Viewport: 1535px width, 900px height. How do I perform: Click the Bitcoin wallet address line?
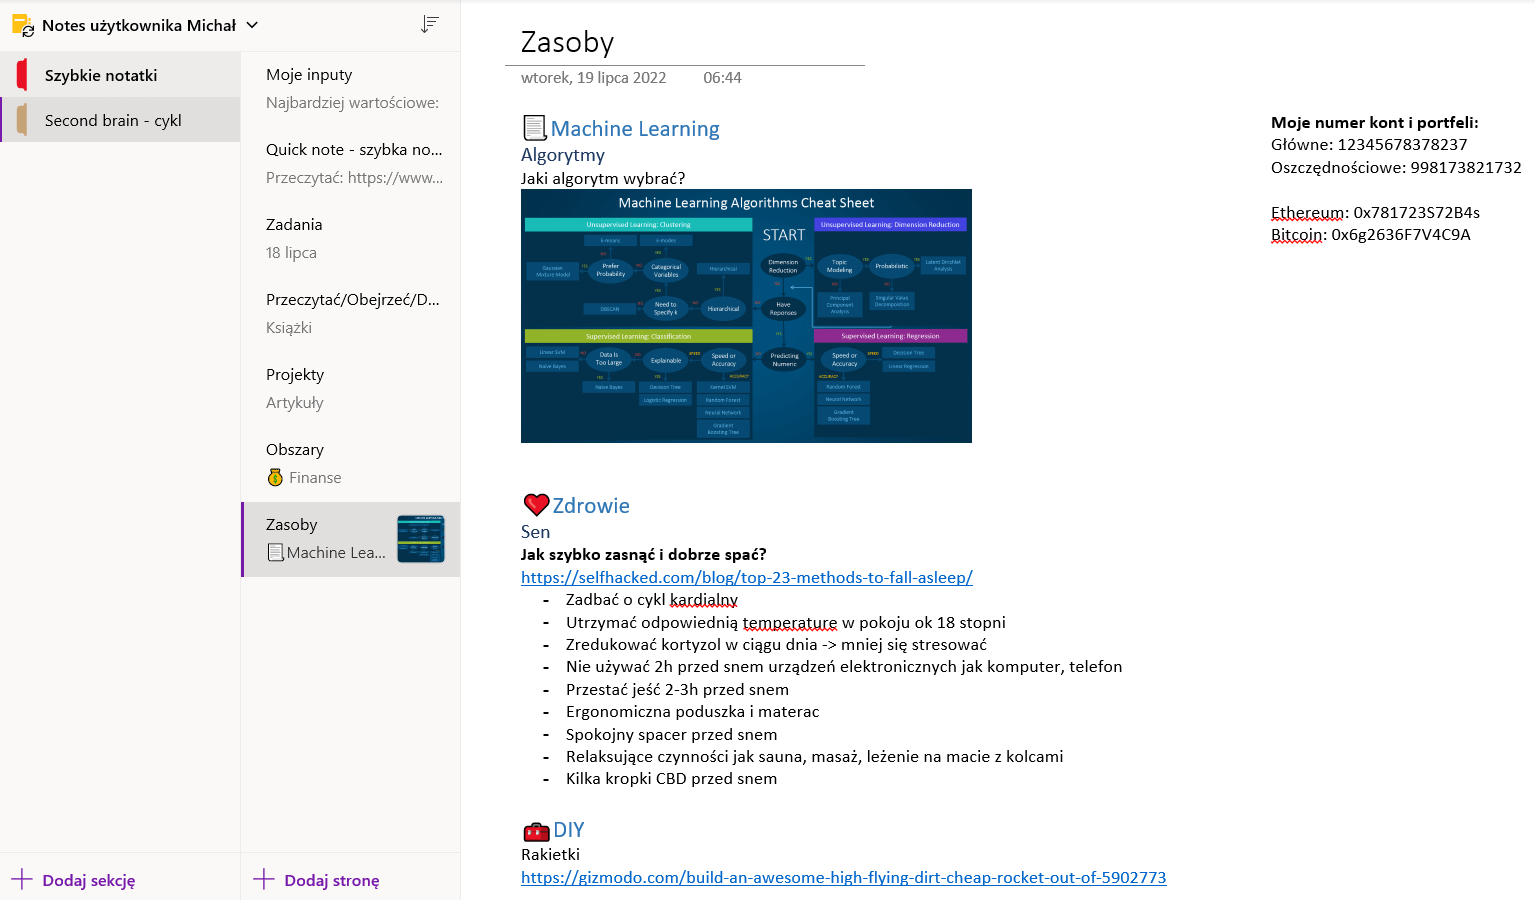click(1370, 235)
